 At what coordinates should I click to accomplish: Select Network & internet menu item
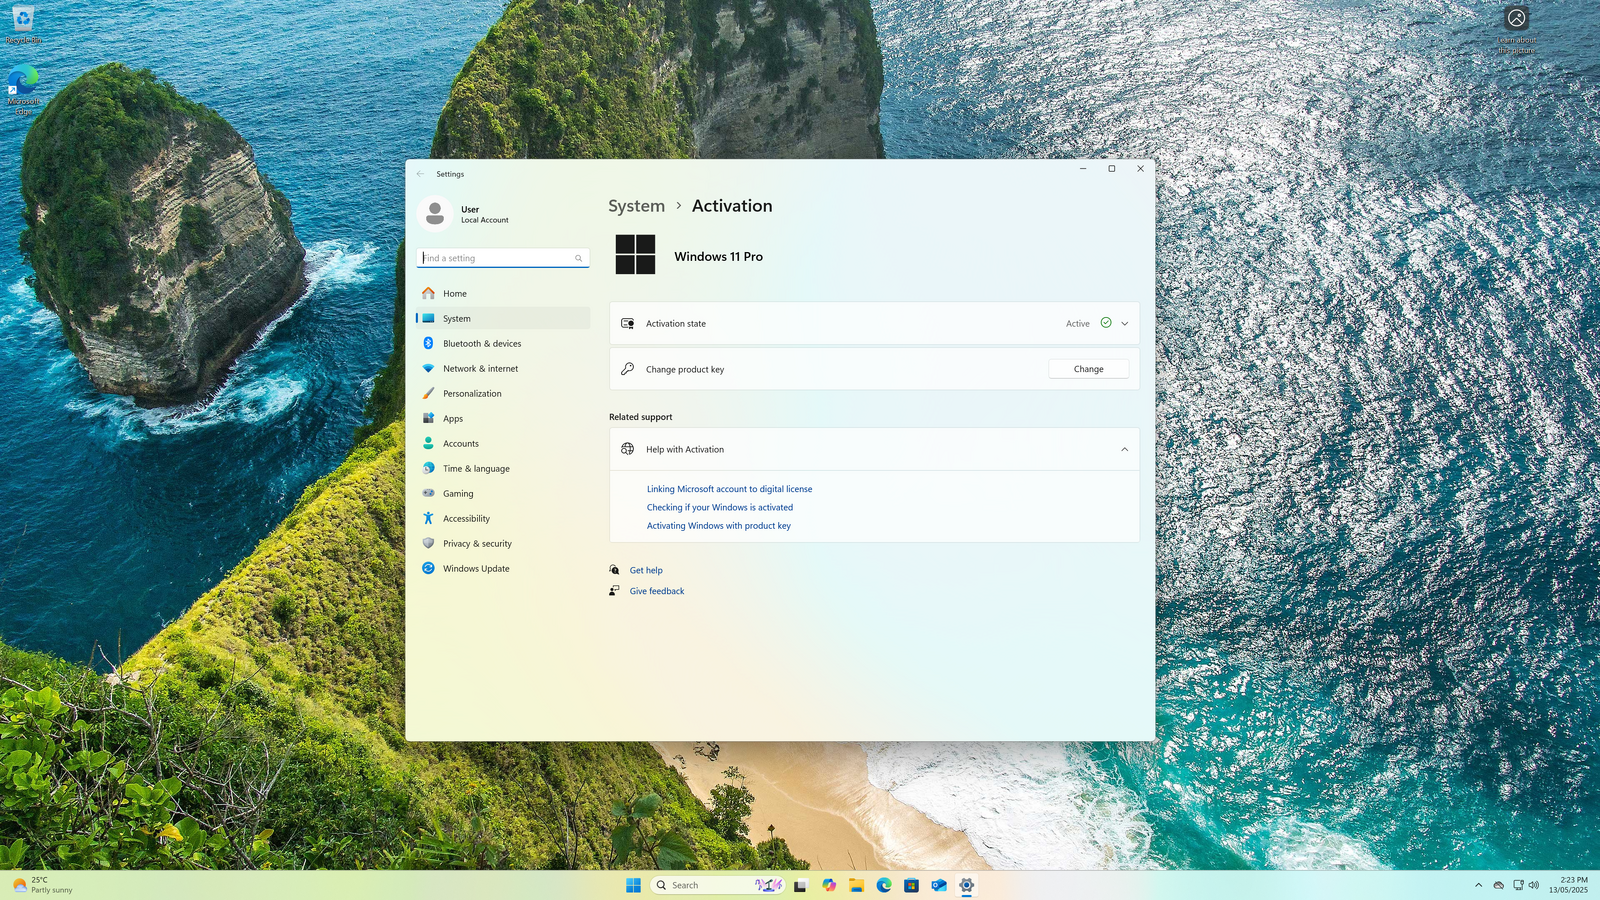click(x=480, y=369)
